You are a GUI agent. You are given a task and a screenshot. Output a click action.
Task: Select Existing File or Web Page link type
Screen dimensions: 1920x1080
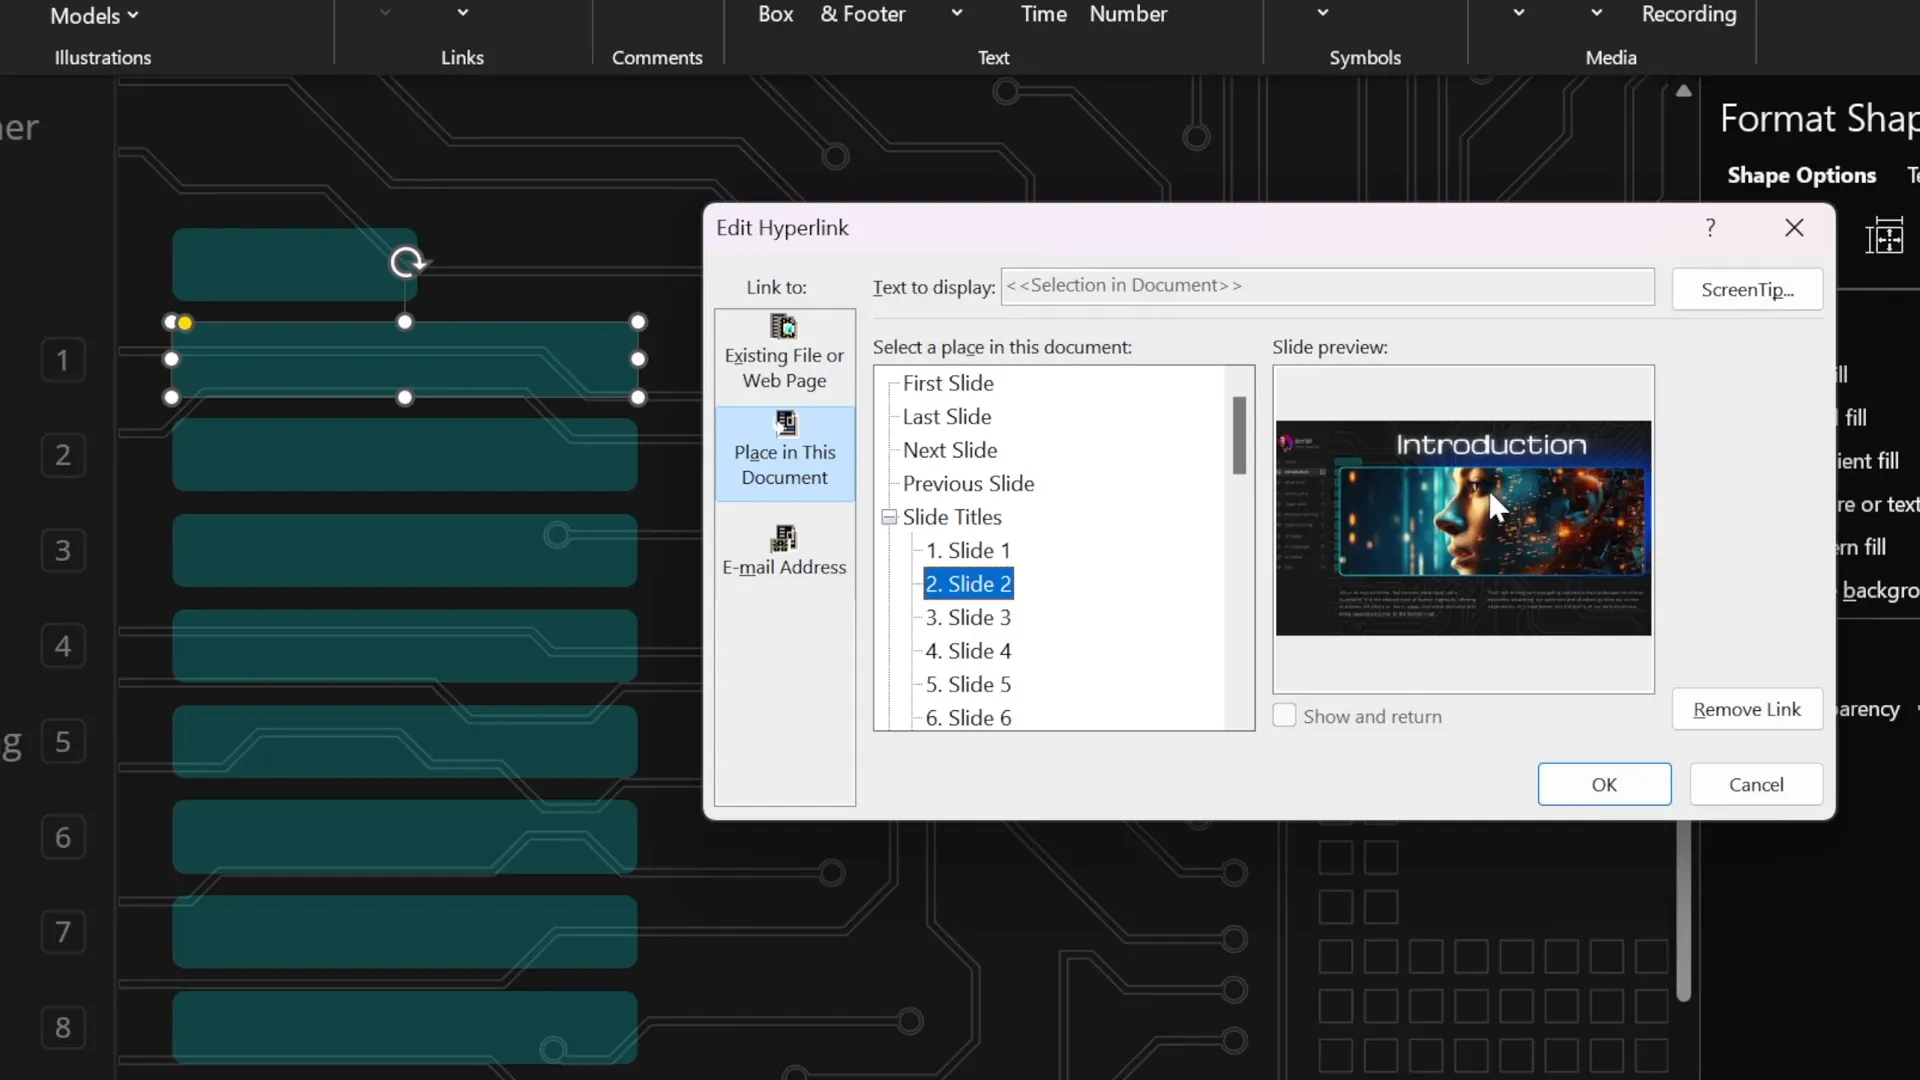pyautogui.click(x=785, y=354)
